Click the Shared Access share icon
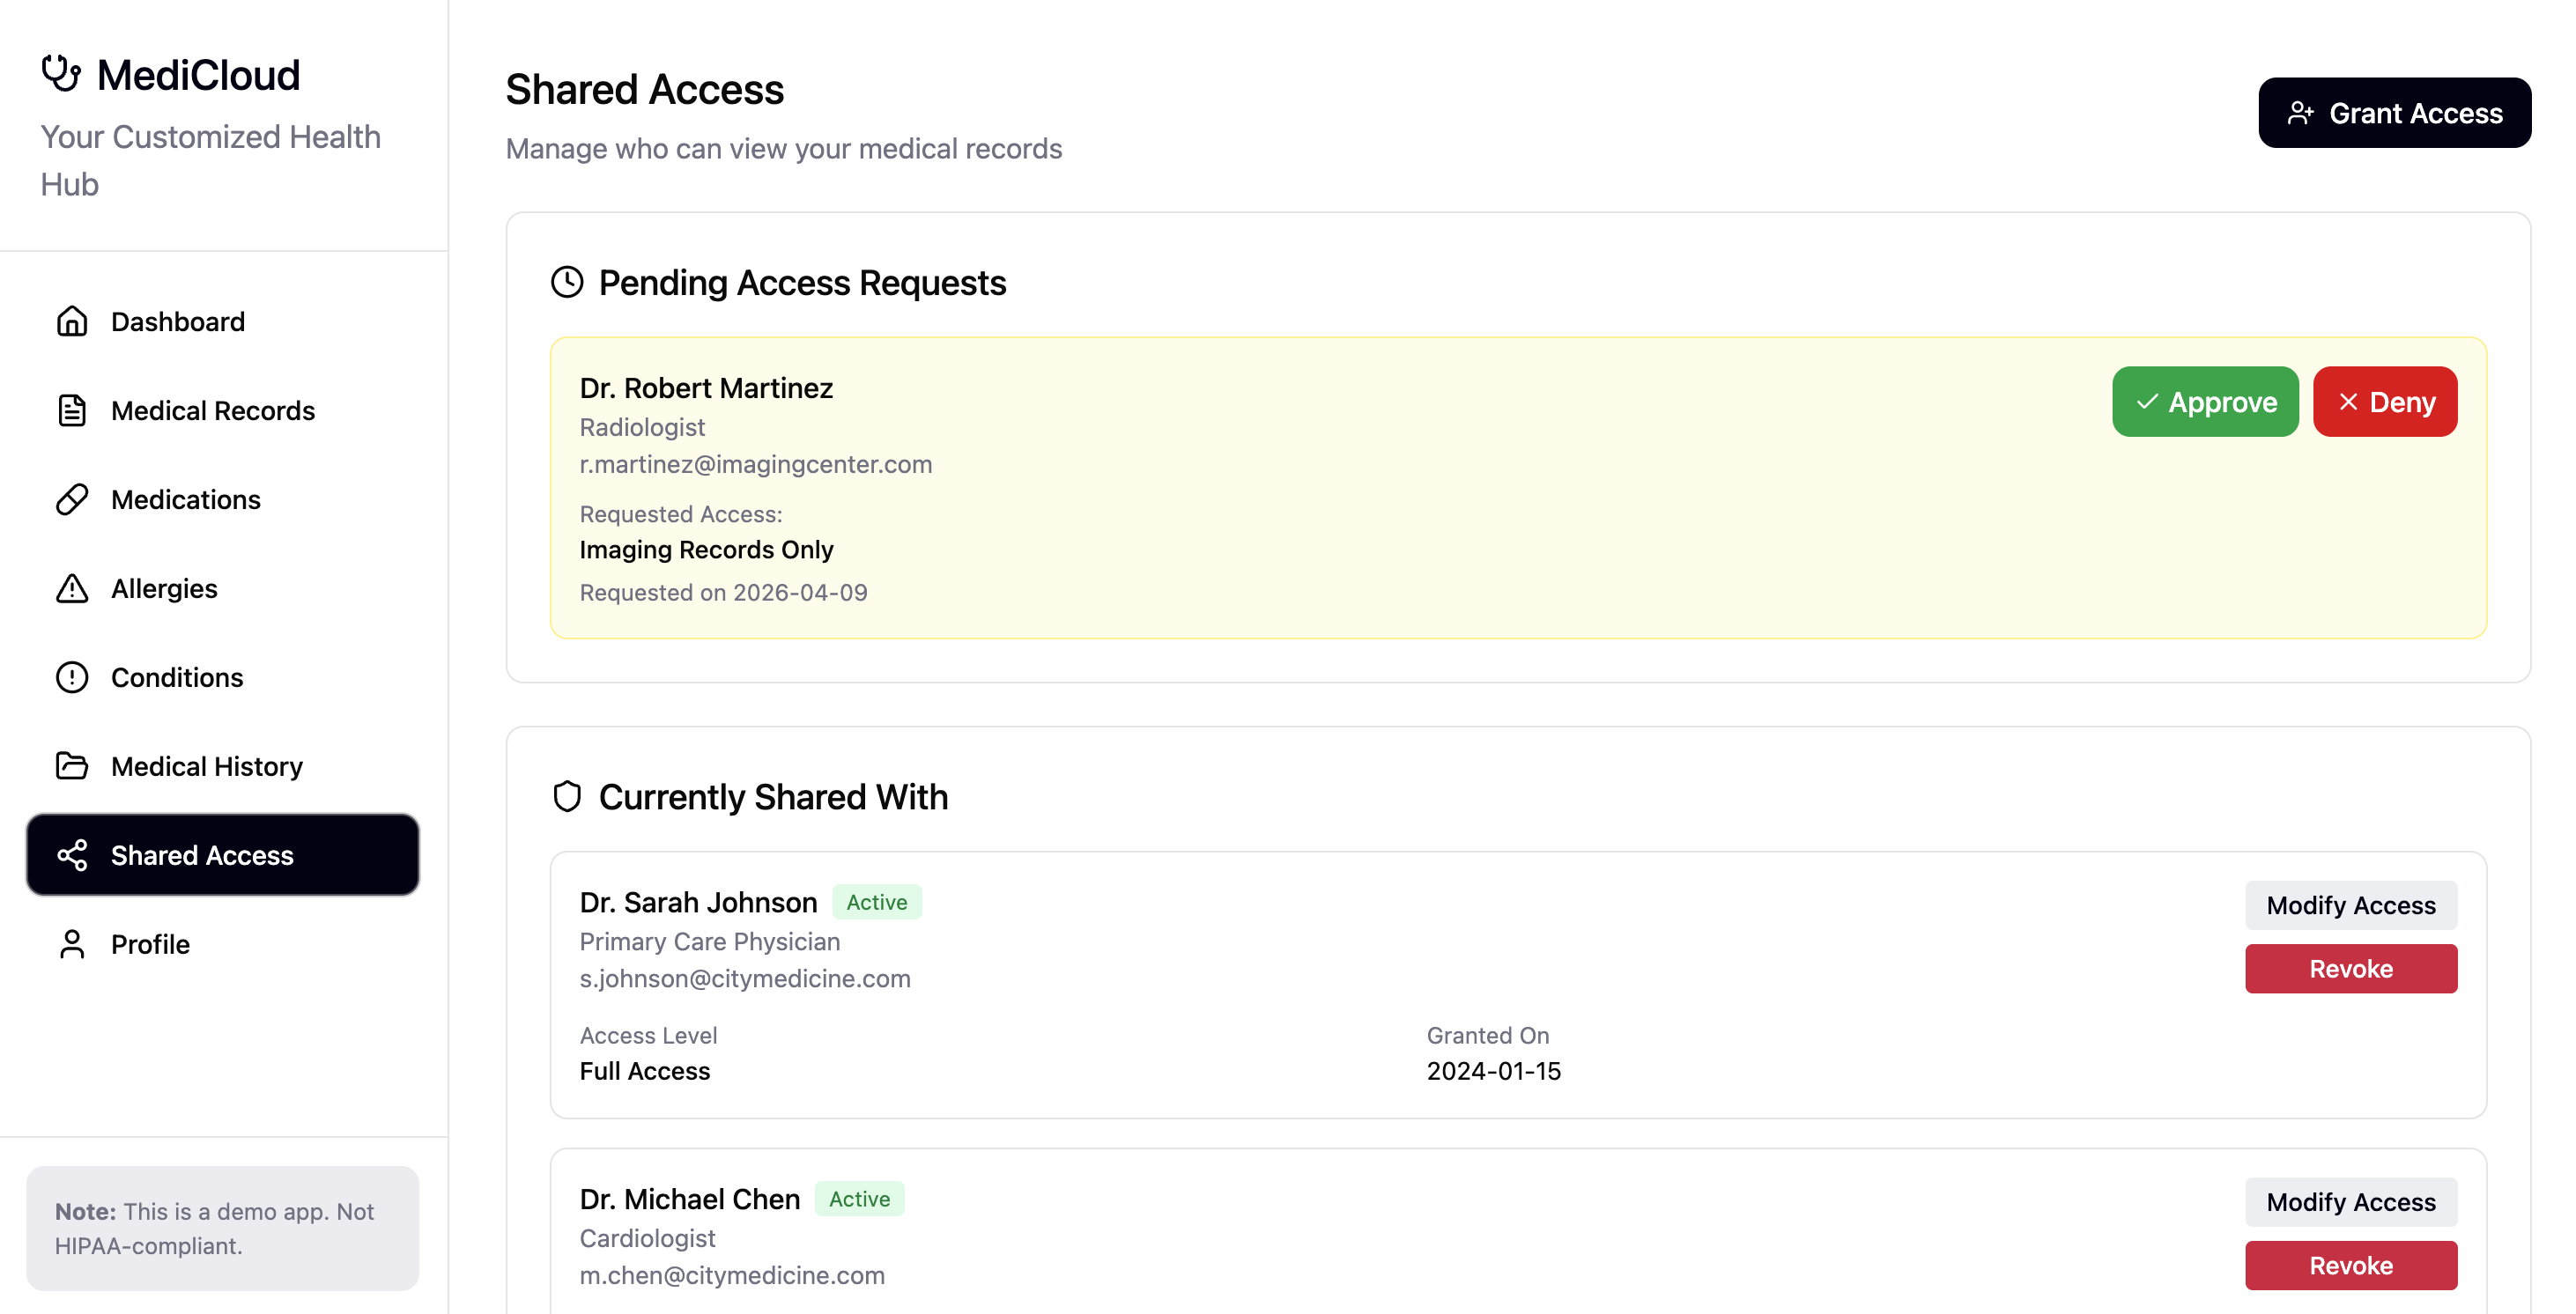The width and height of the screenshot is (2576, 1314). (x=72, y=856)
